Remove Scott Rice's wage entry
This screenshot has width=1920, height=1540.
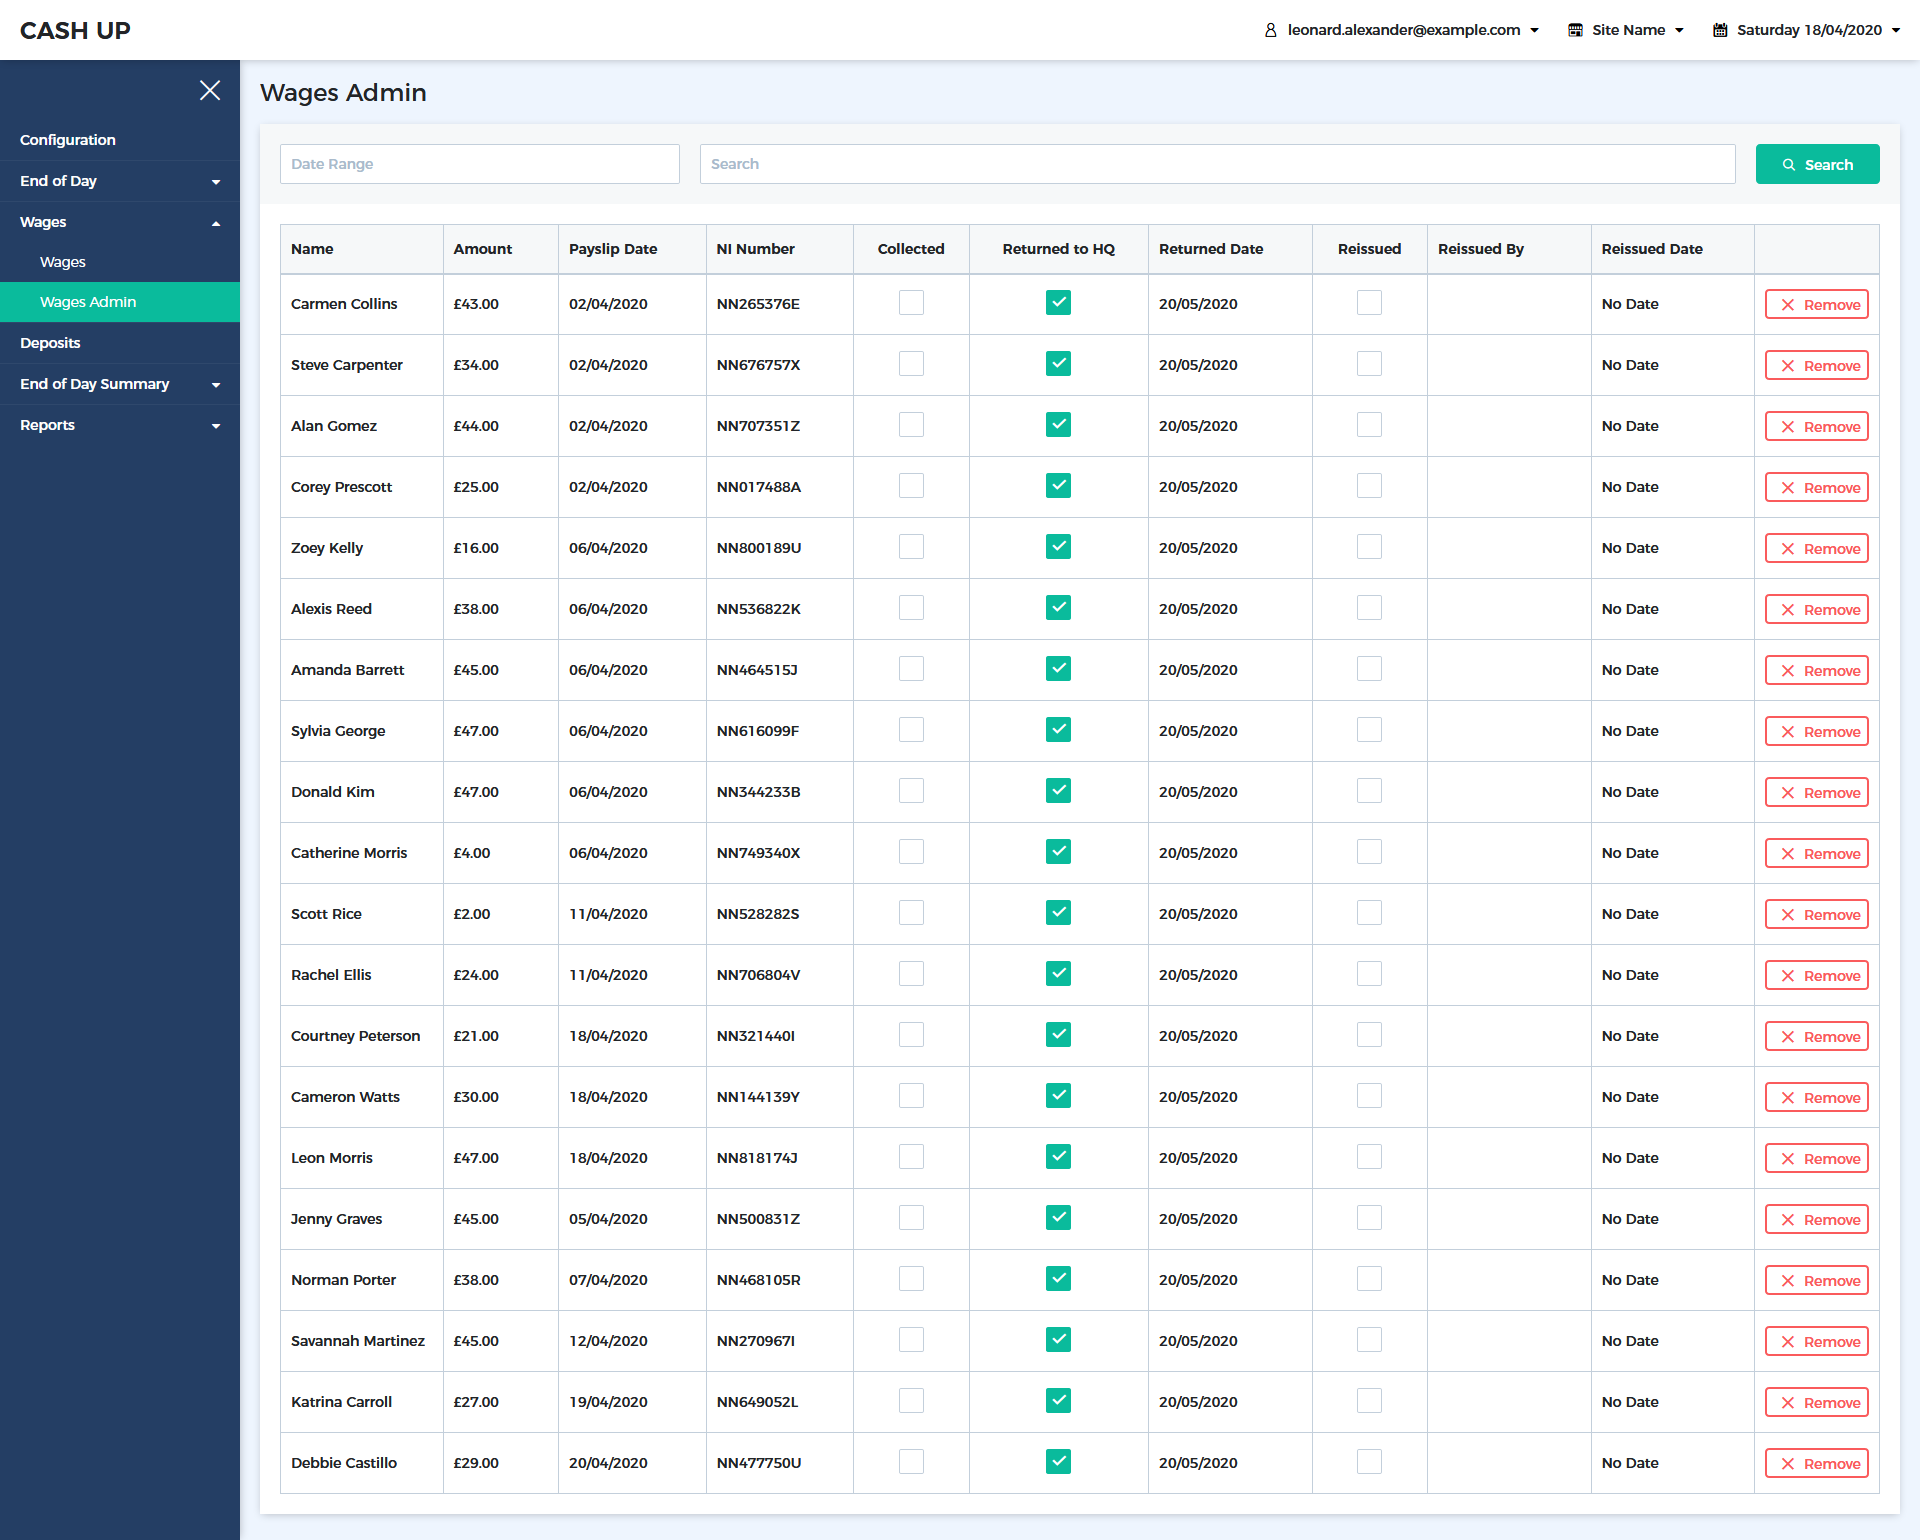click(1816, 915)
